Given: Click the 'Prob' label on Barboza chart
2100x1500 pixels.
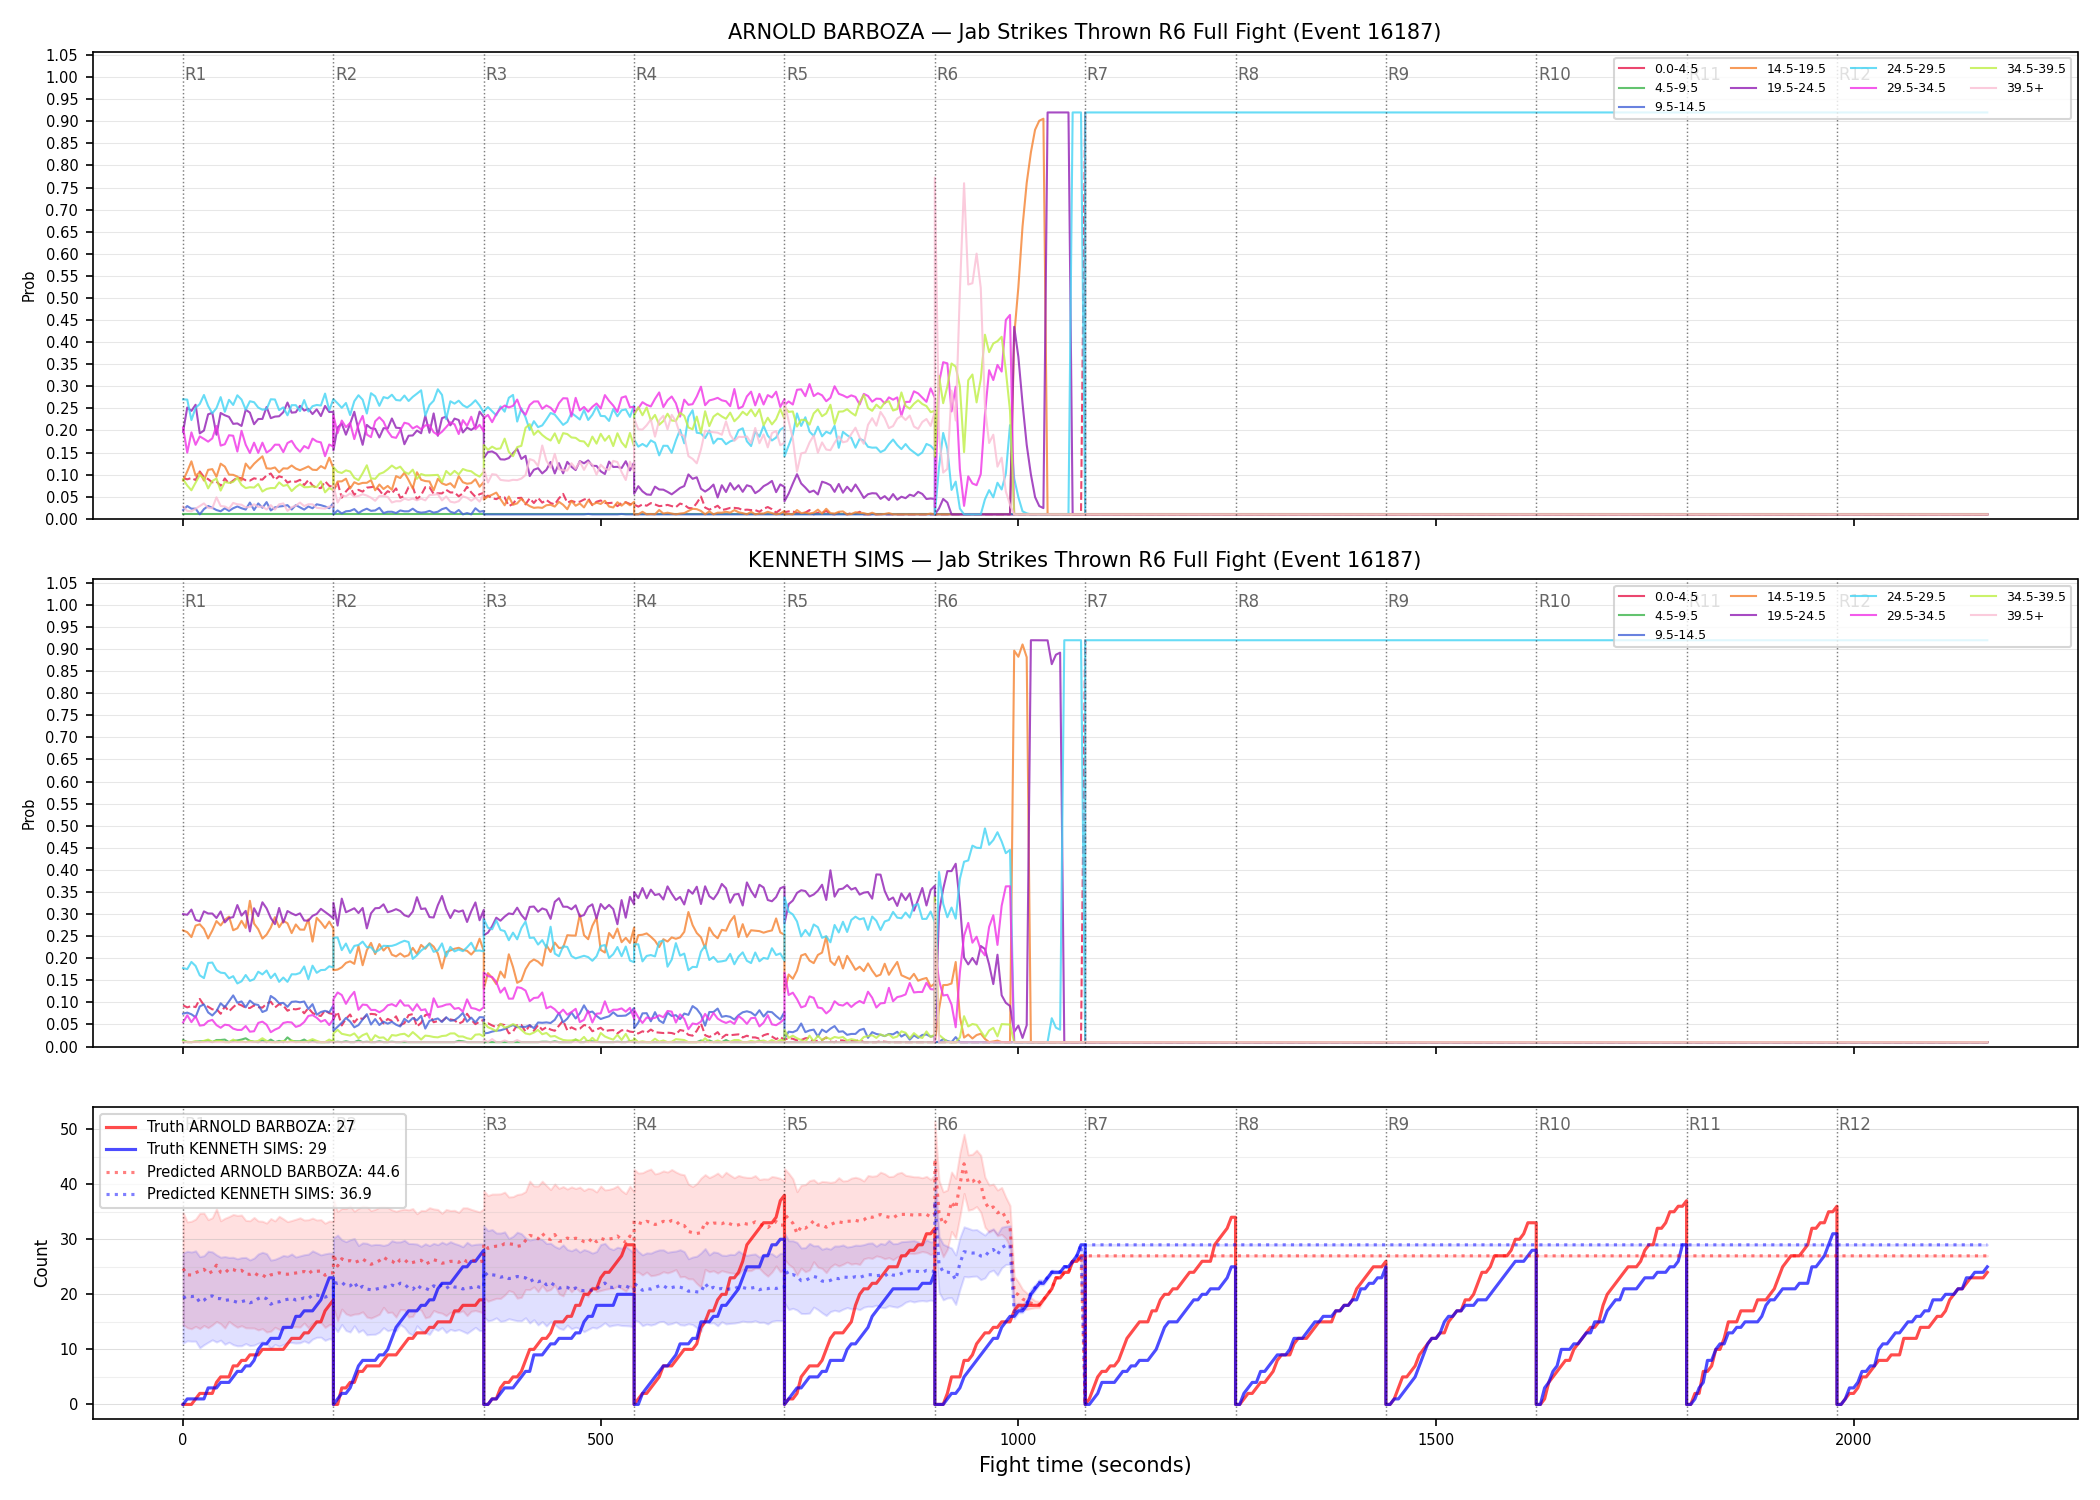Looking at the screenshot, I should click(x=29, y=287).
